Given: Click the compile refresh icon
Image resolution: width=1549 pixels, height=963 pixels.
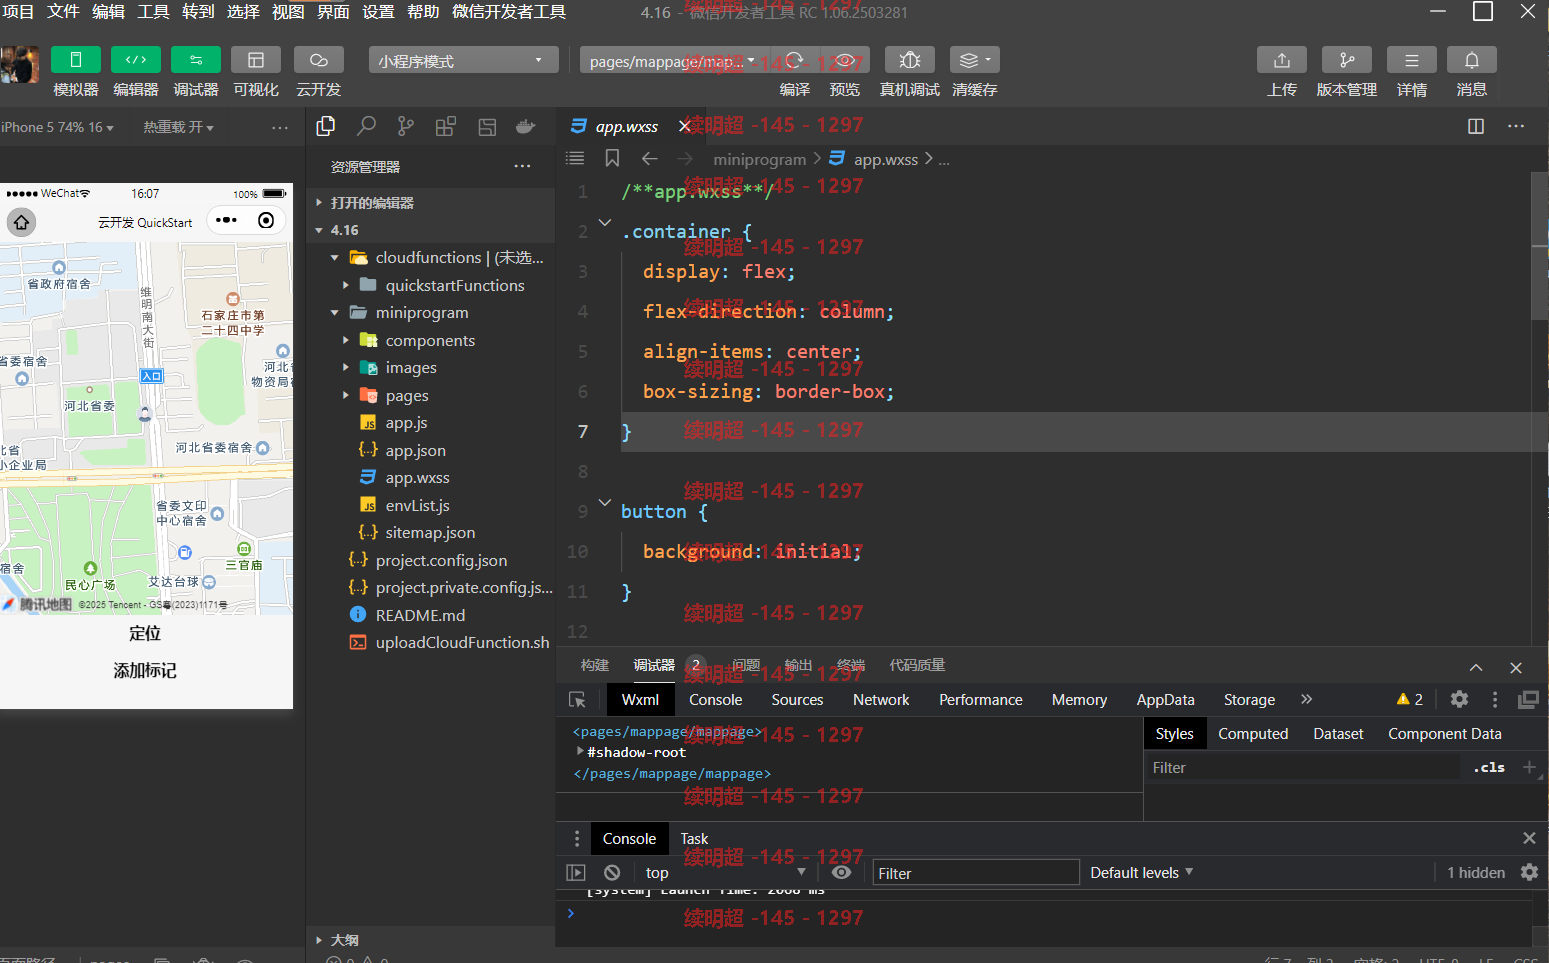Looking at the screenshot, I should coord(795,60).
